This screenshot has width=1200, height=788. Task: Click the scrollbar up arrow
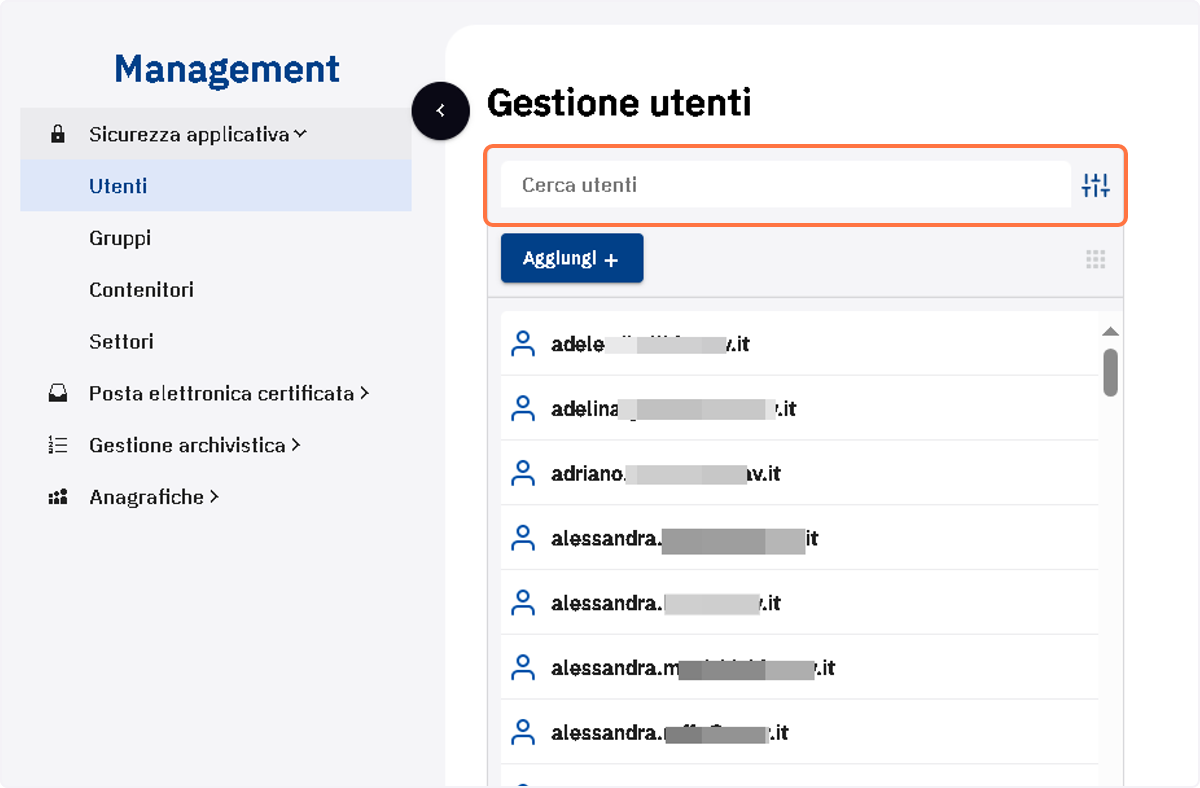pos(1110,332)
